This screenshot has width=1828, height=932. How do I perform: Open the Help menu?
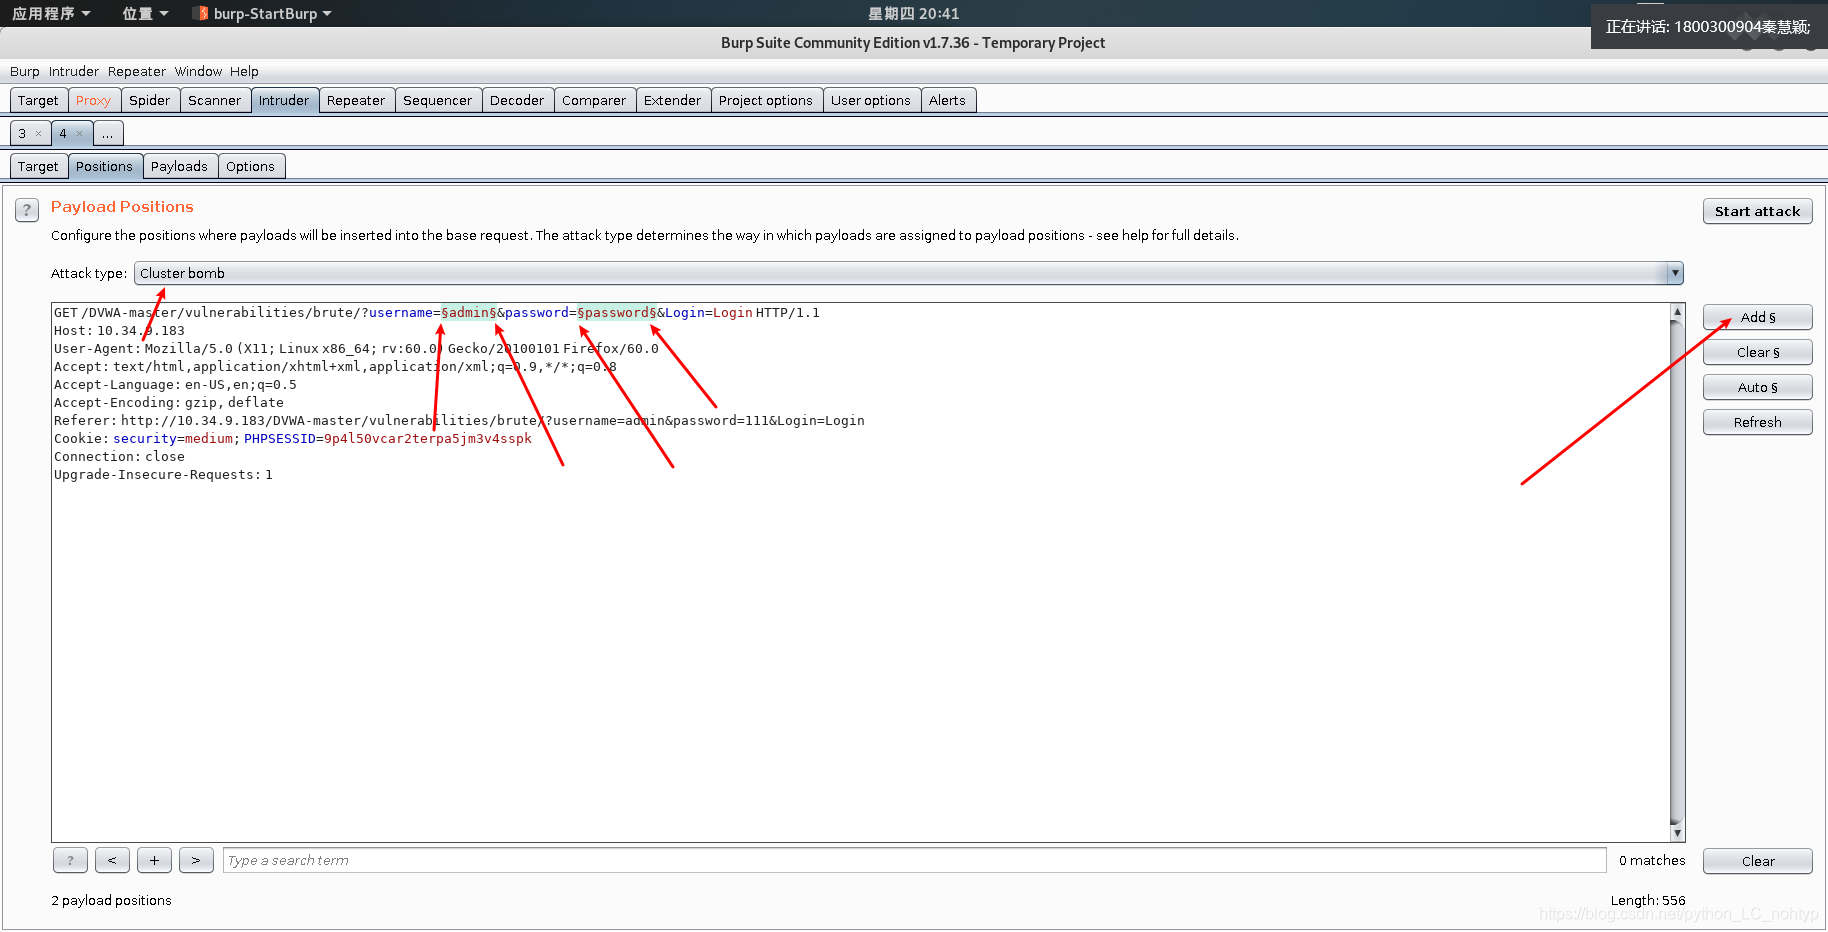(x=244, y=71)
